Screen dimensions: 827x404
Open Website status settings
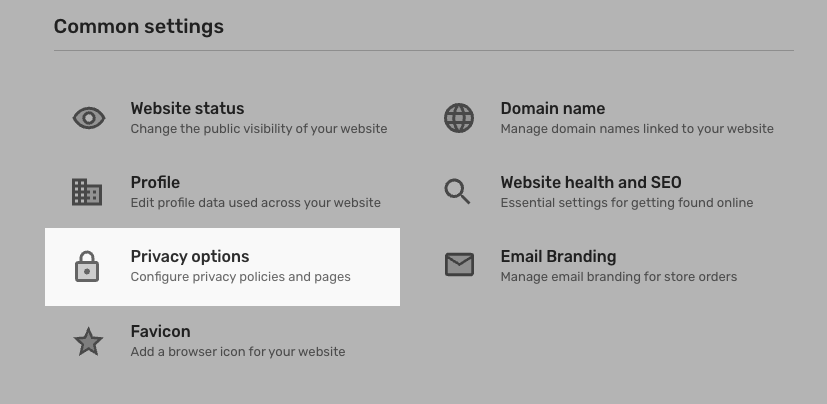(187, 108)
